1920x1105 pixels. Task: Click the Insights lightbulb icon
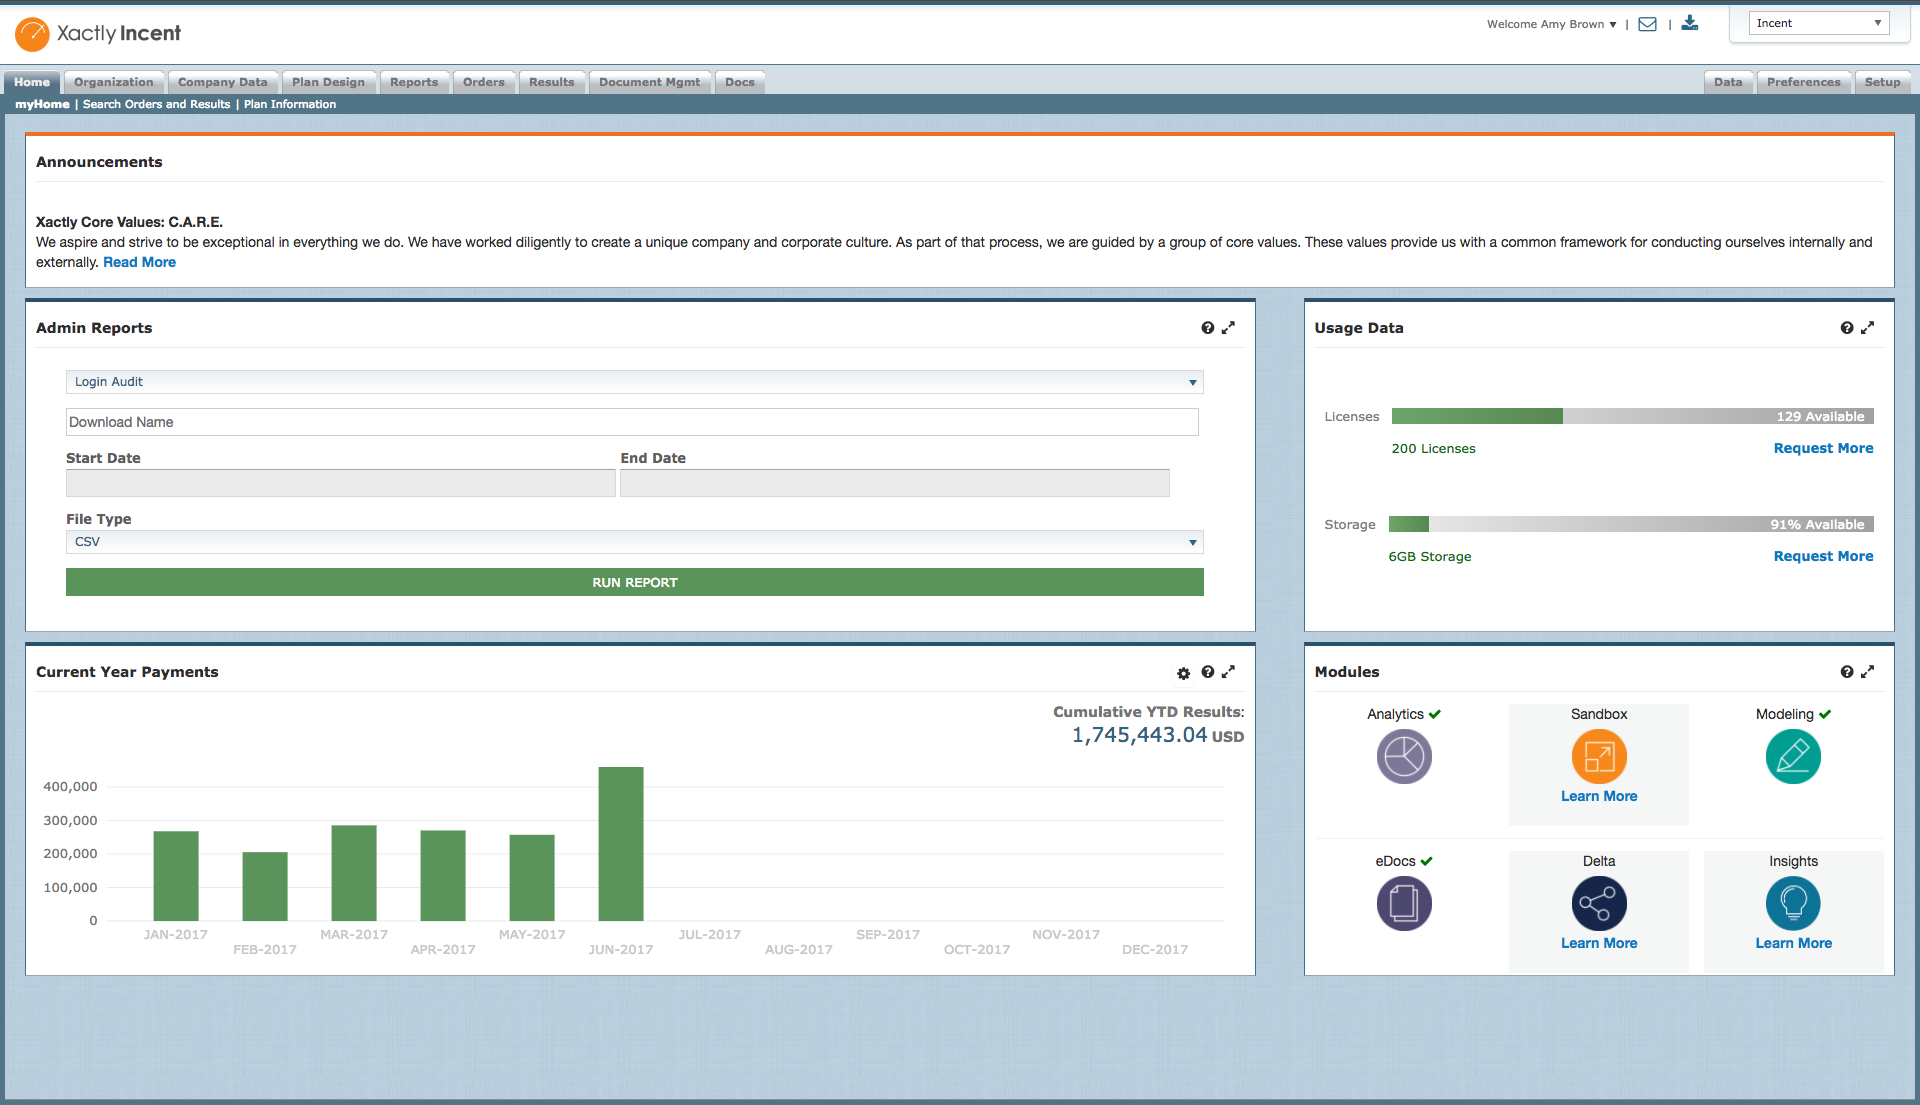[x=1793, y=903]
